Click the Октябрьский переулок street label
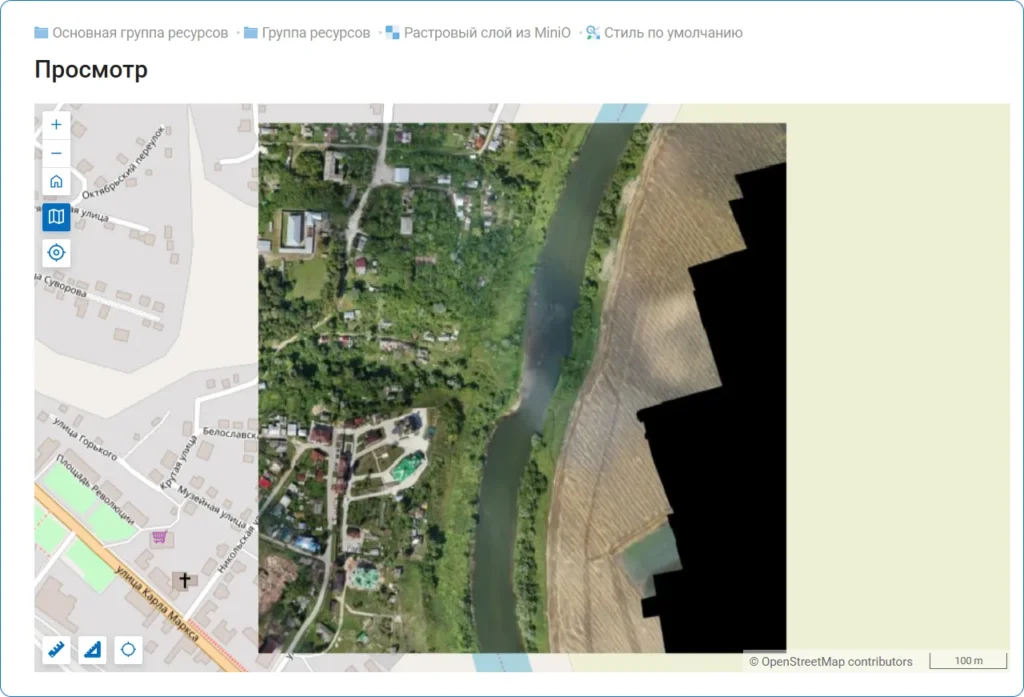This screenshot has height=697, width=1024. [123, 163]
